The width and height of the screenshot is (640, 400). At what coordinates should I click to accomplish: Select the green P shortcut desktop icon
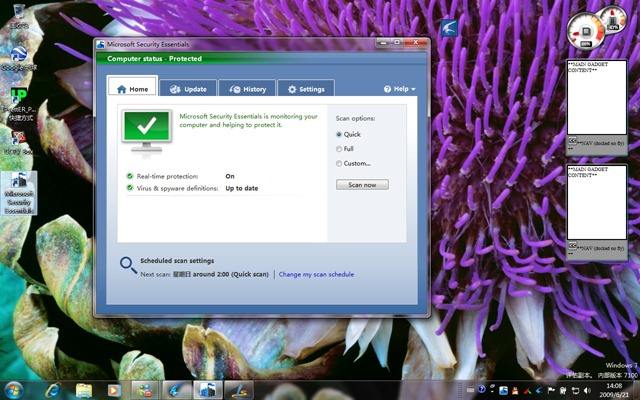pos(19,105)
